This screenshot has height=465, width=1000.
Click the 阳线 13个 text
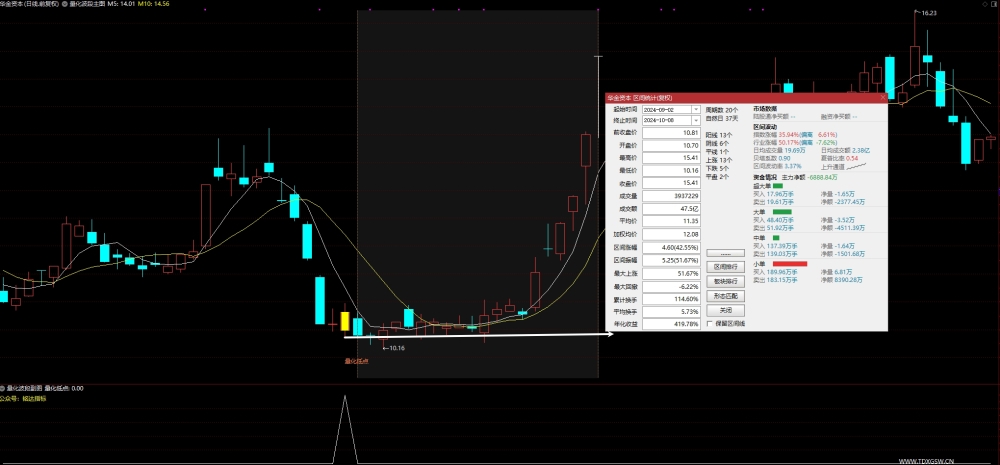point(719,135)
